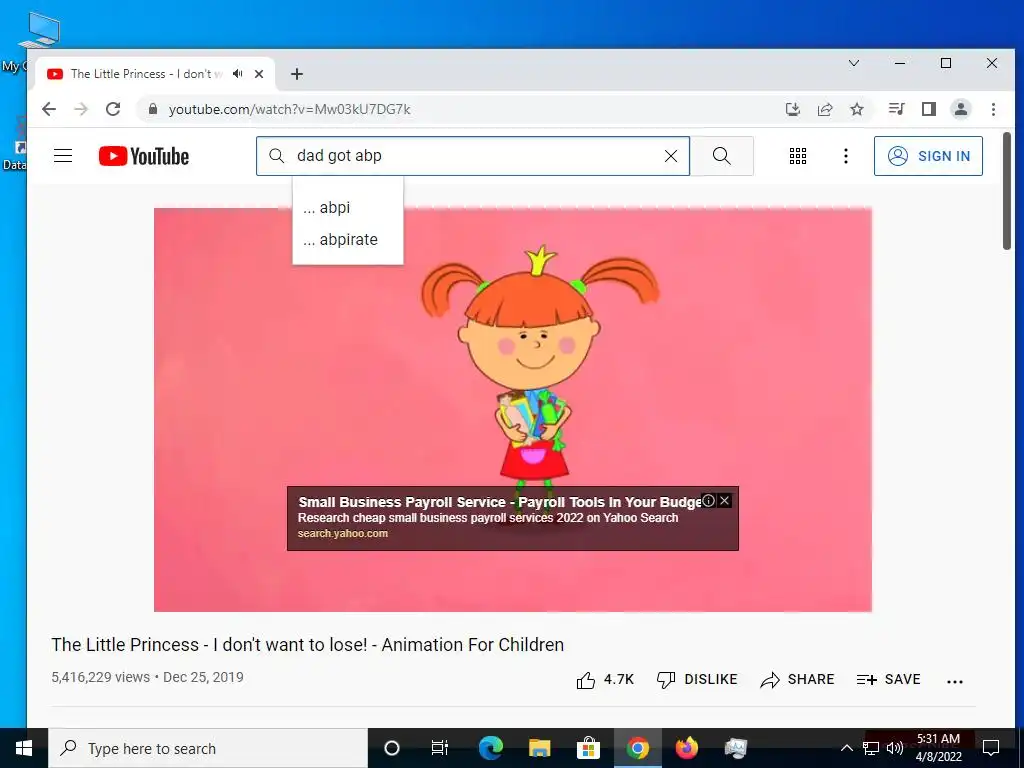Open the Small Business Payroll ad title
1024x768 pixels.
click(x=499, y=502)
